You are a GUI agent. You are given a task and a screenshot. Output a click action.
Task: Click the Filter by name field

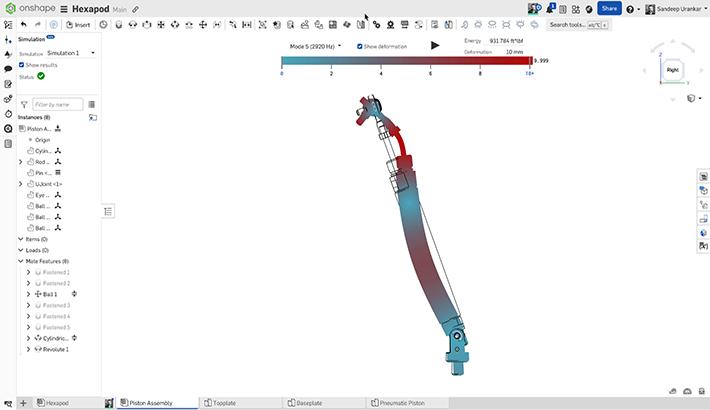[x=58, y=105]
